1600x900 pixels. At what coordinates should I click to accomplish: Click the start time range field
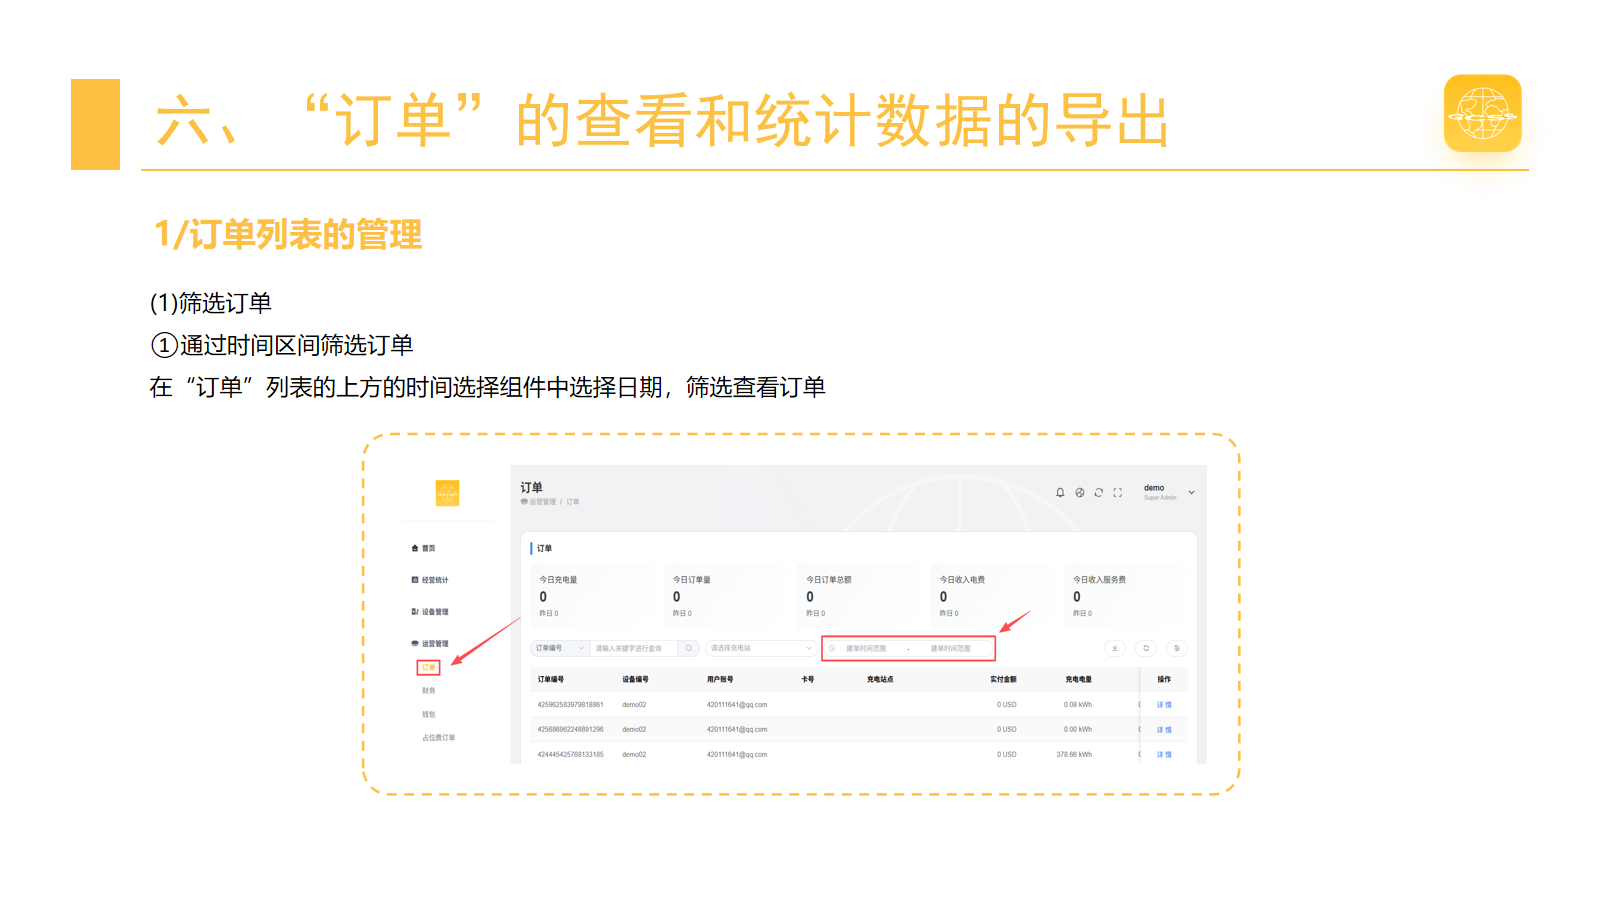pos(866,649)
